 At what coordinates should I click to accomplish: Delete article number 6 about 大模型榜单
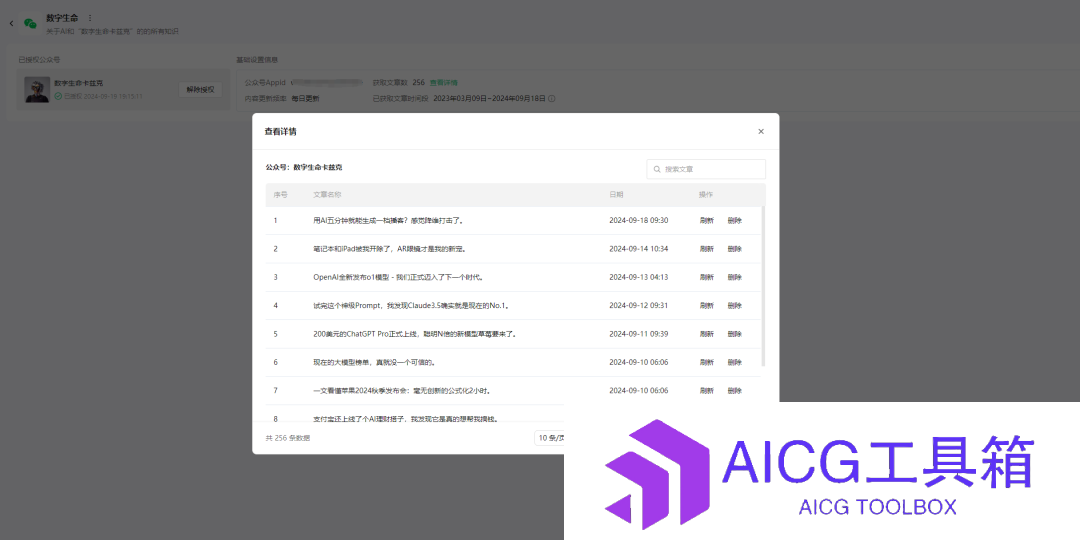[734, 362]
